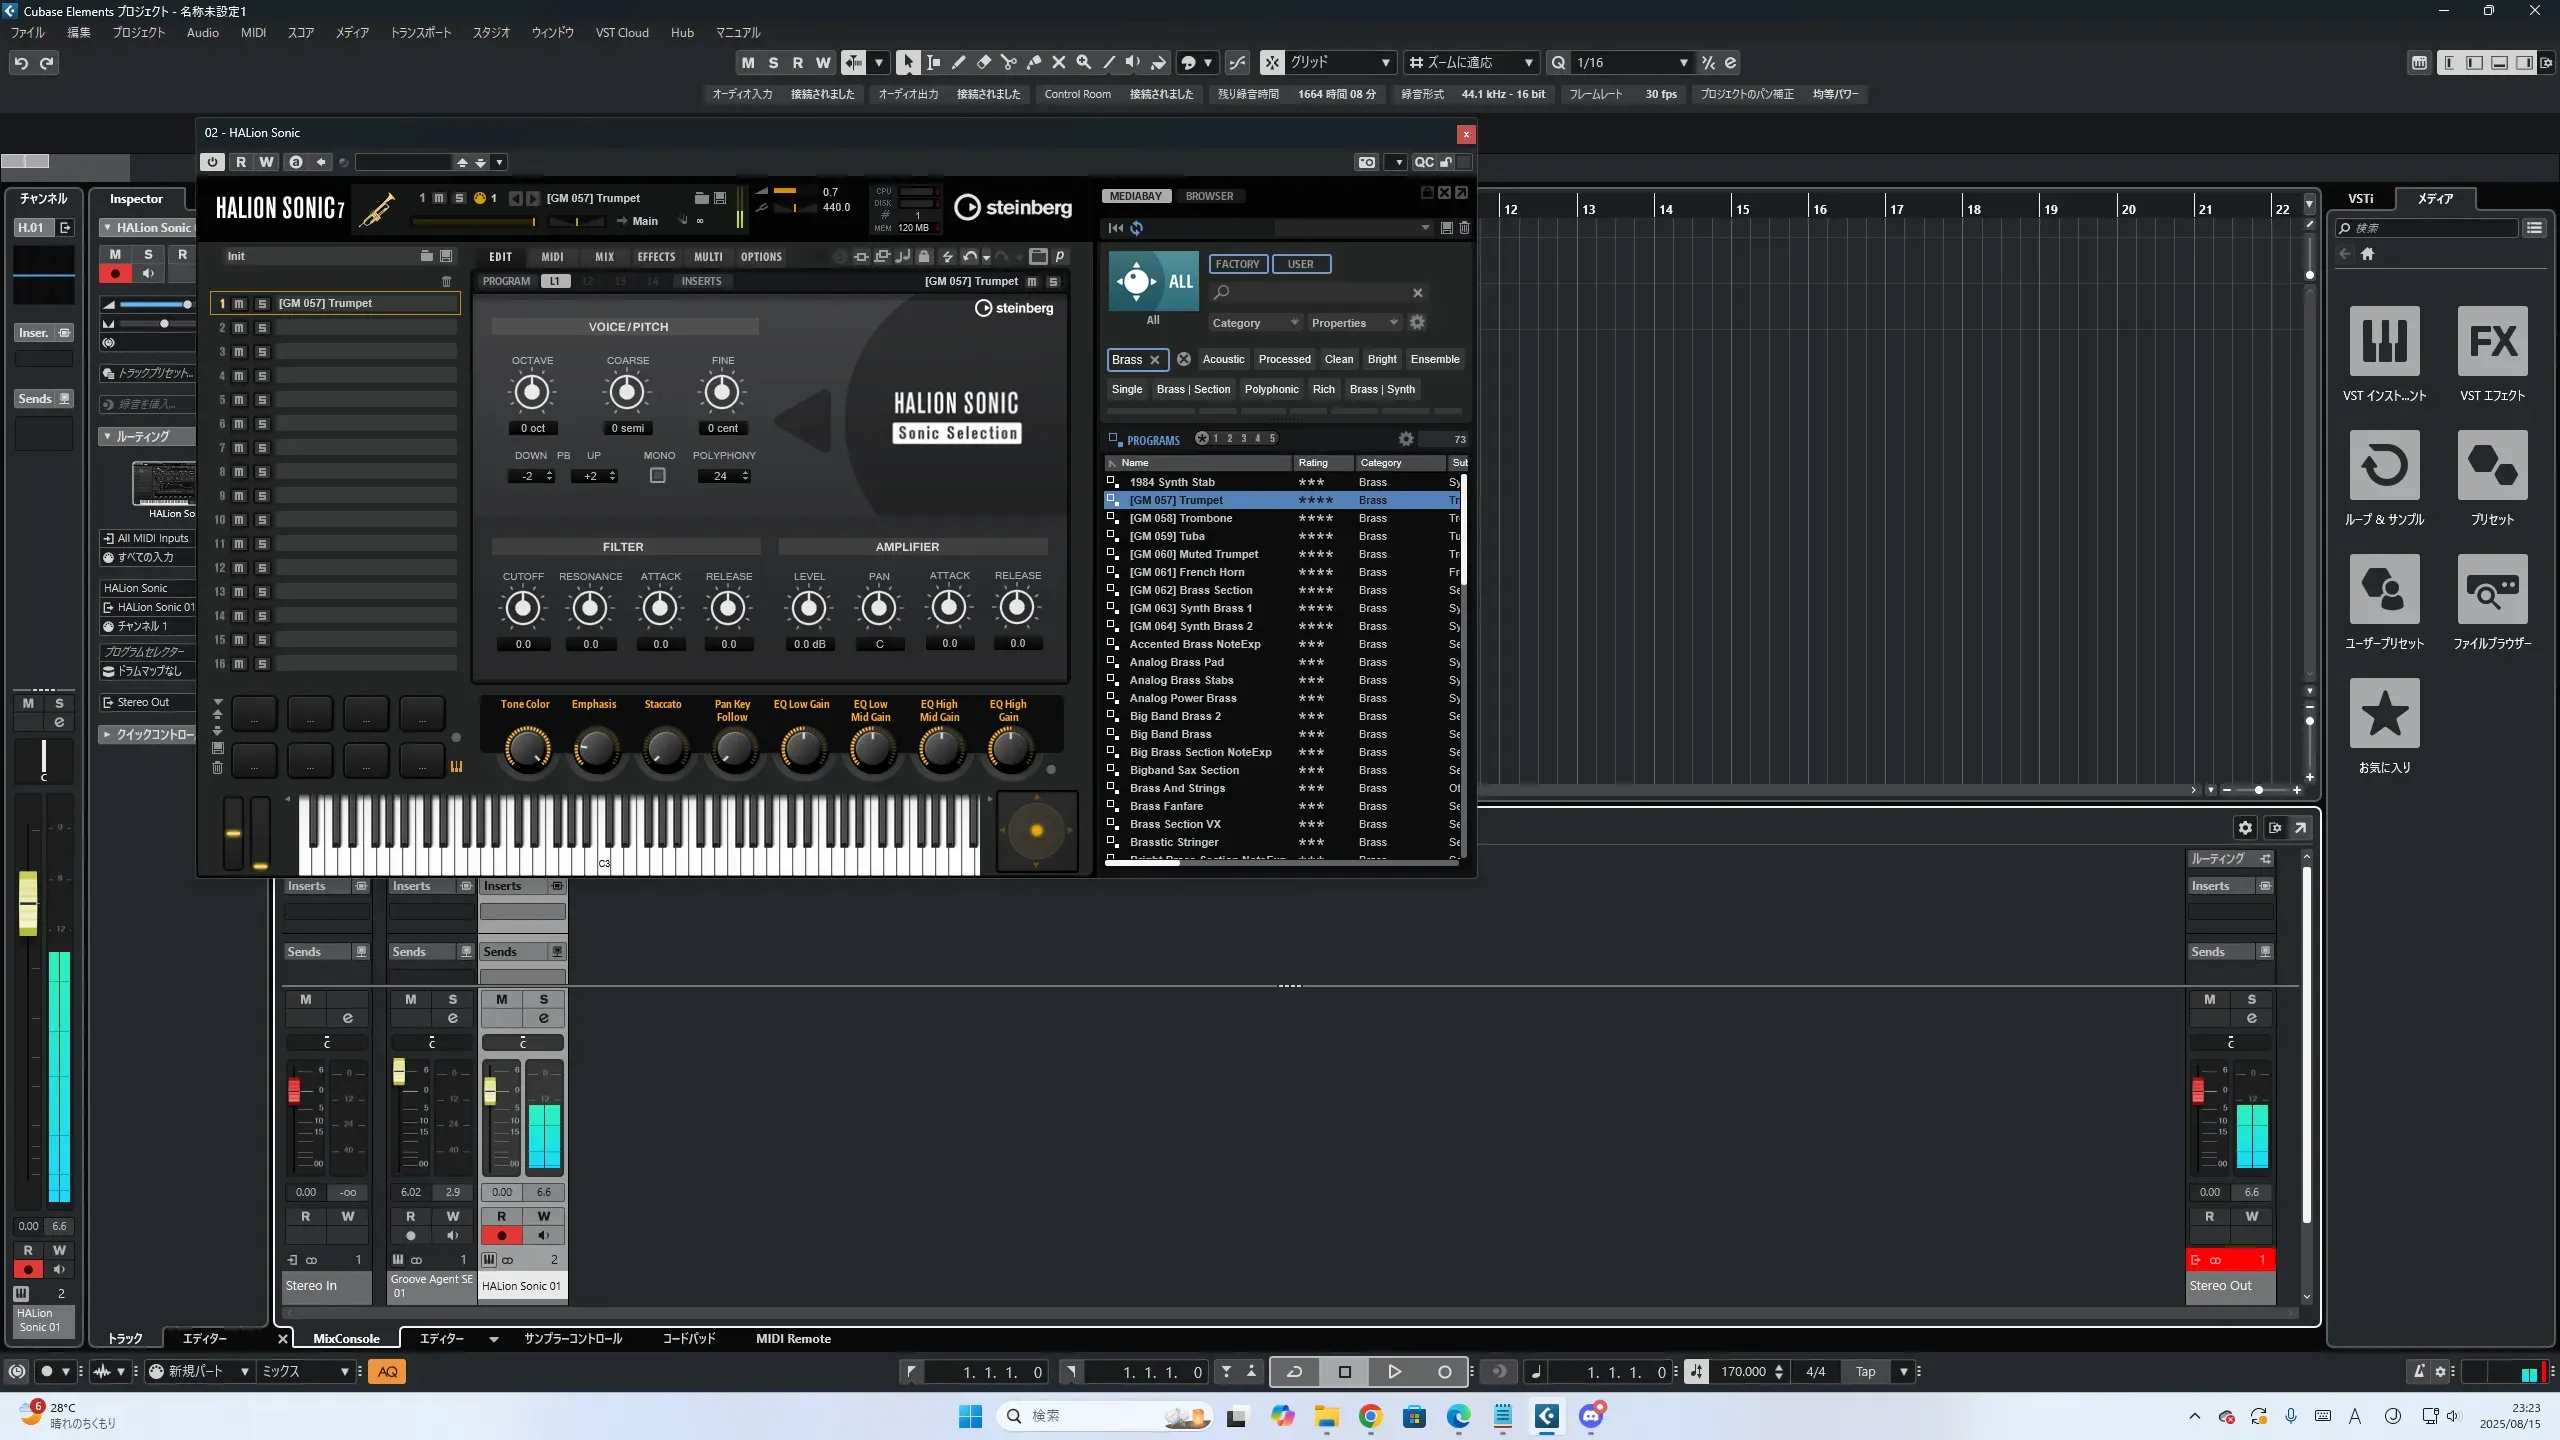Switch to the EFFECTS tab in HALion Sonic
This screenshot has width=2560, height=1440.
pyautogui.click(x=656, y=257)
